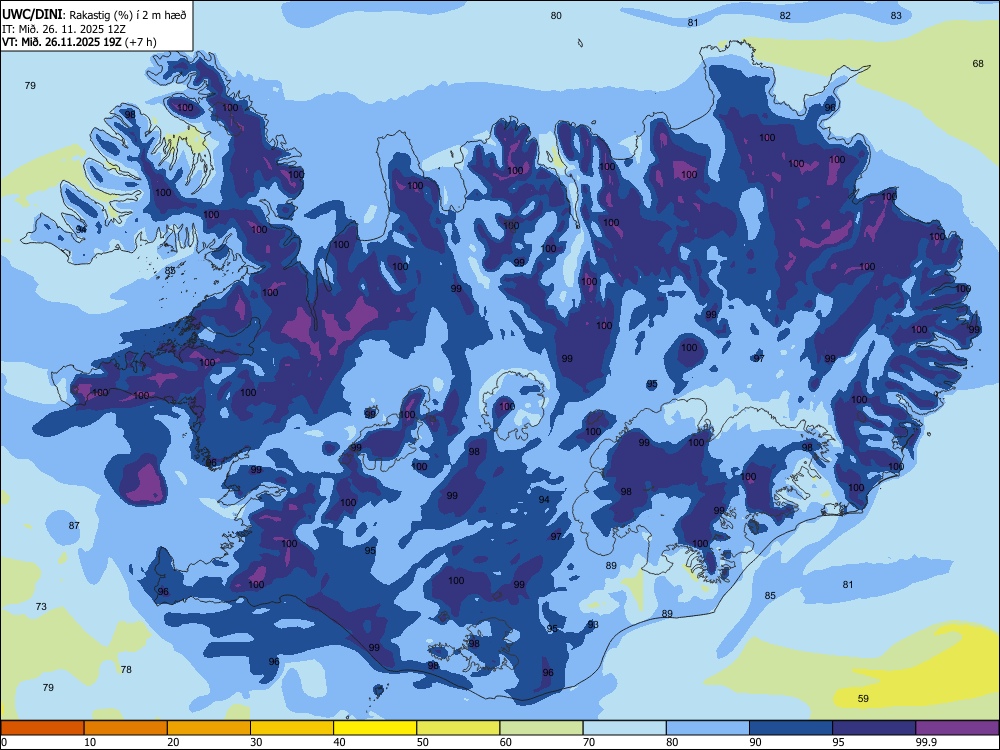Click the '78' humidity value on the map

pos(126,669)
